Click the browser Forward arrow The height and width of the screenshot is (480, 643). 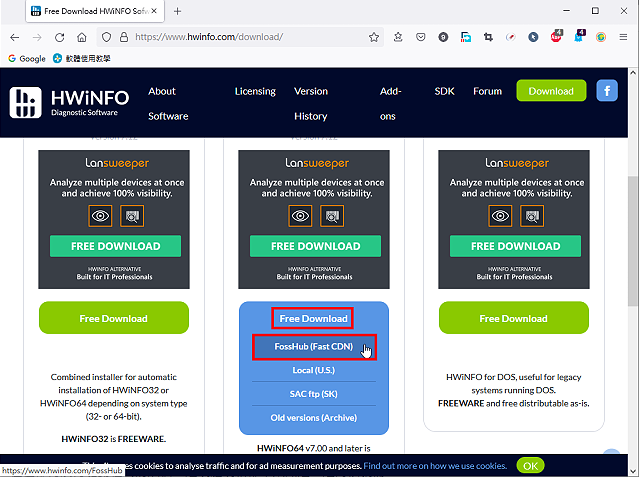coord(37,37)
